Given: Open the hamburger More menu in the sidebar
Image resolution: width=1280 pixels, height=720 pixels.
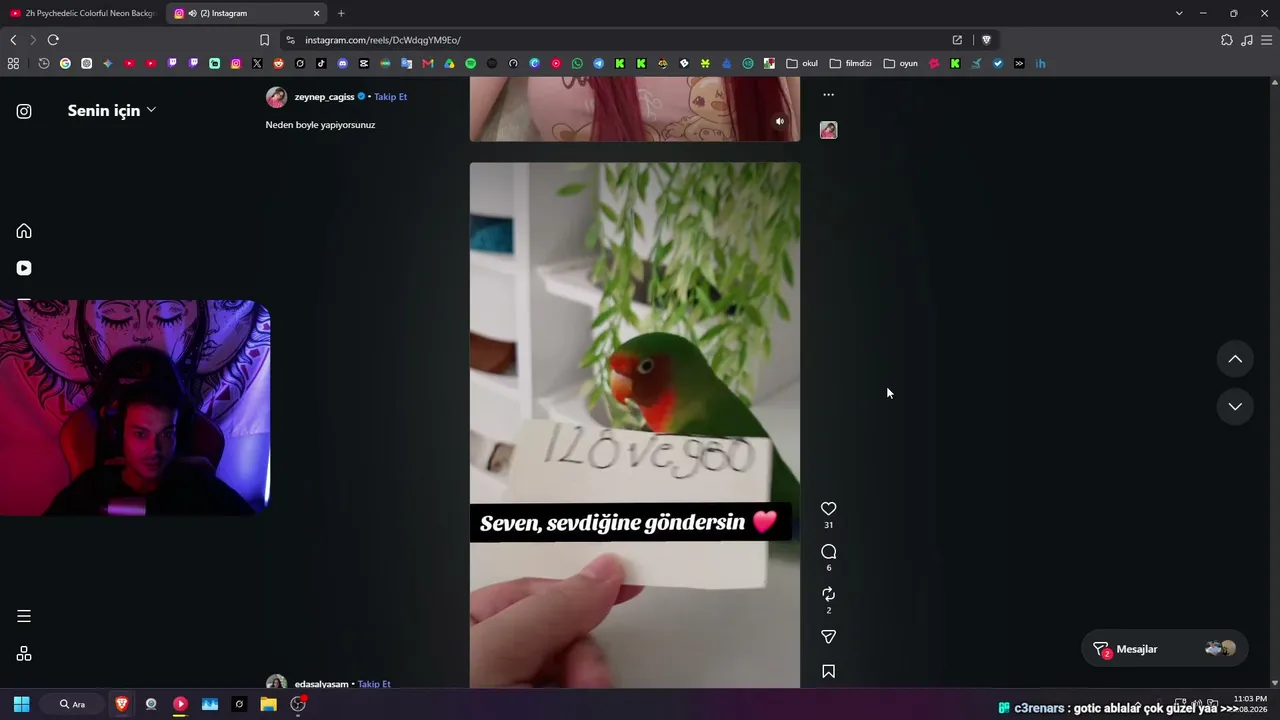Looking at the screenshot, I should [24, 616].
